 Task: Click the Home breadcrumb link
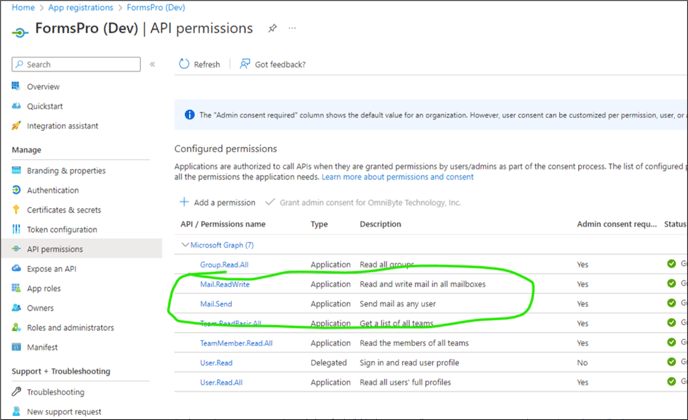[23, 7]
